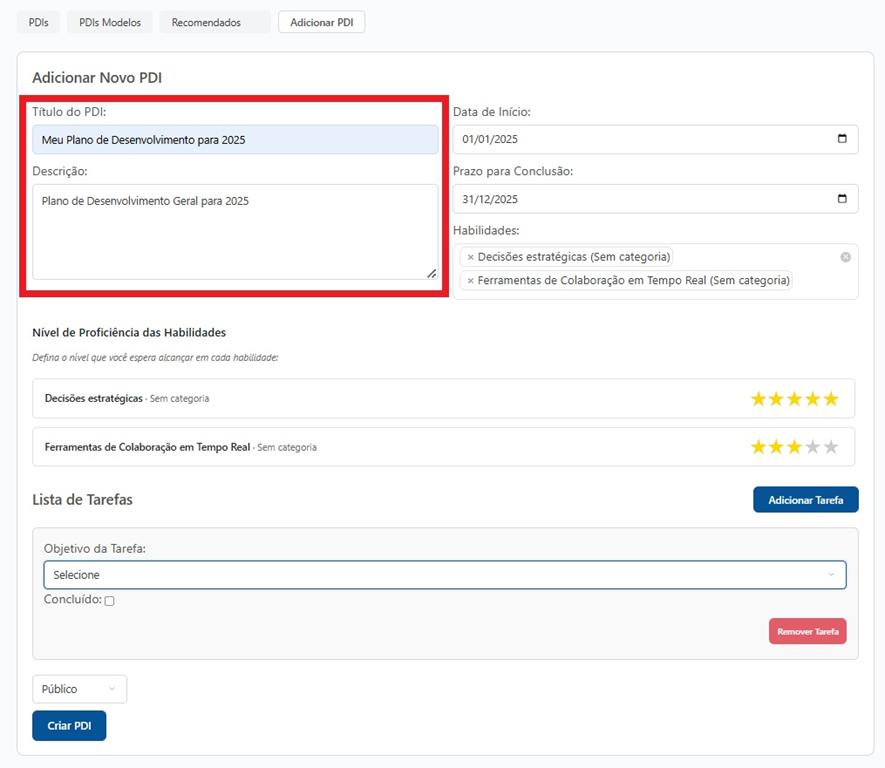The width and height of the screenshot is (885, 768).
Task: Set Ferramentas de Colaboração to four stars
Action: click(812, 447)
